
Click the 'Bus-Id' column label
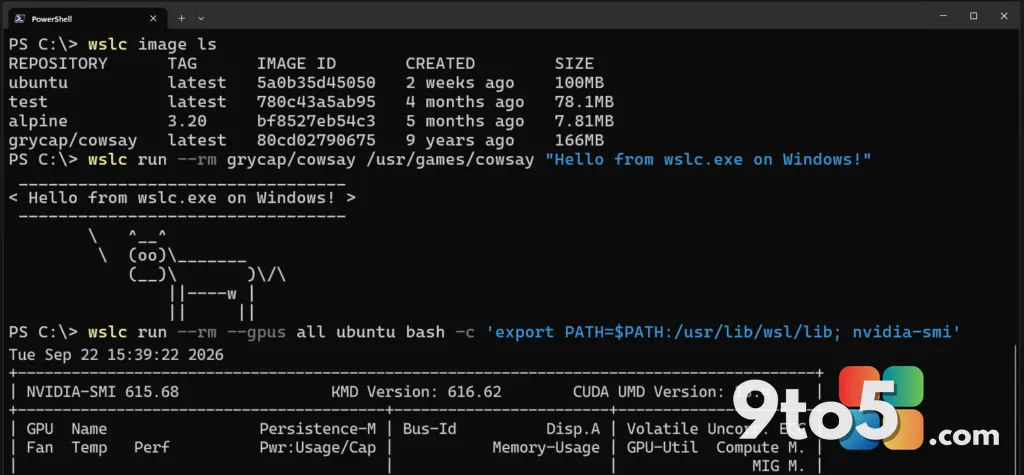(429, 429)
